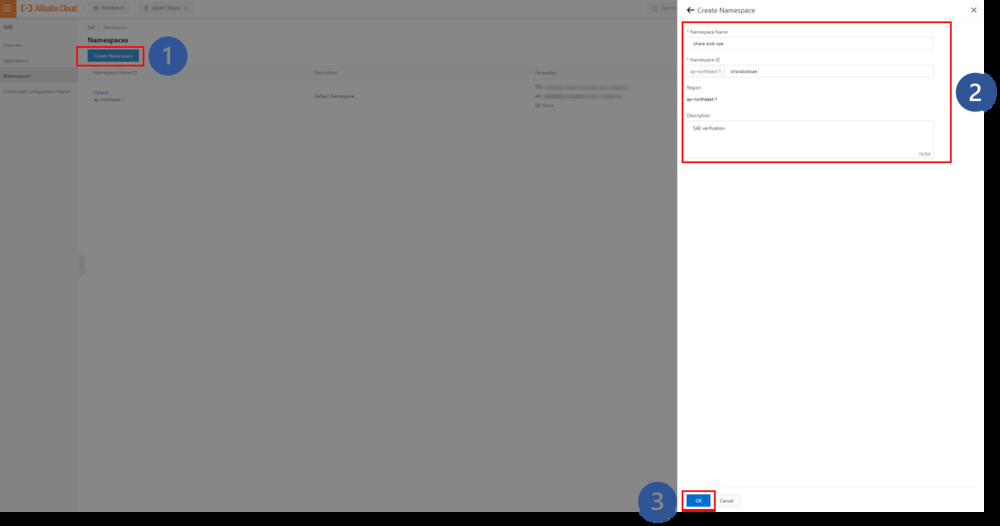
Task: Expand the Japan (Tokyo) region dropdown
Action: (166, 8)
